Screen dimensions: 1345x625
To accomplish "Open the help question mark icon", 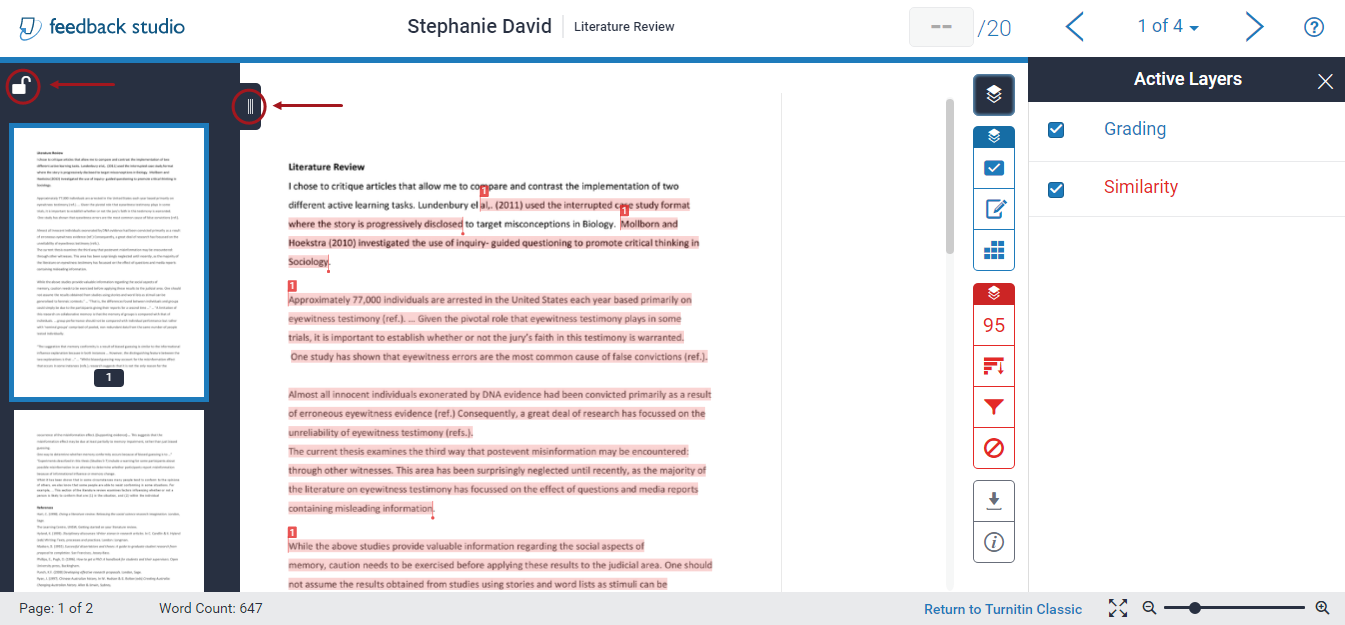I will 1314,27.
